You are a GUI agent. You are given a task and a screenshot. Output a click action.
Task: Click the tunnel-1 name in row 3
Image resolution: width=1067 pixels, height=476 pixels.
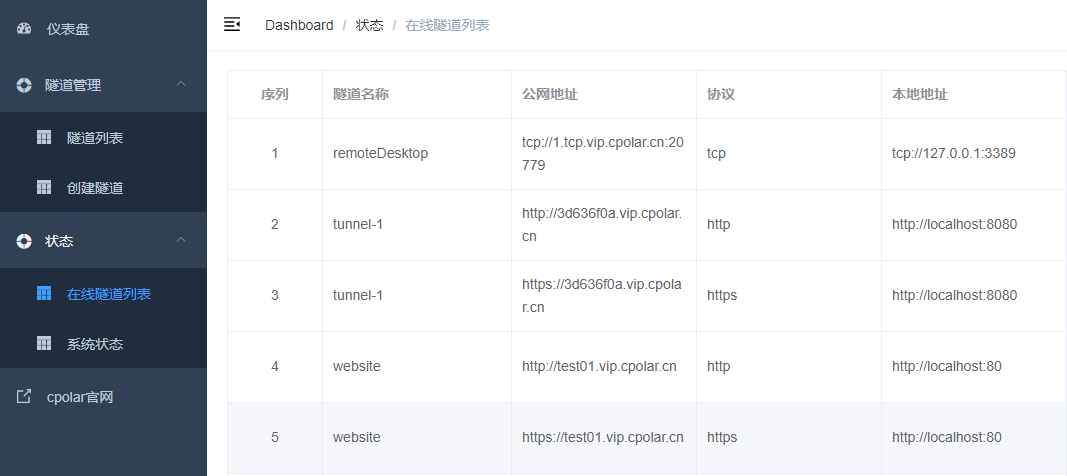coord(358,295)
